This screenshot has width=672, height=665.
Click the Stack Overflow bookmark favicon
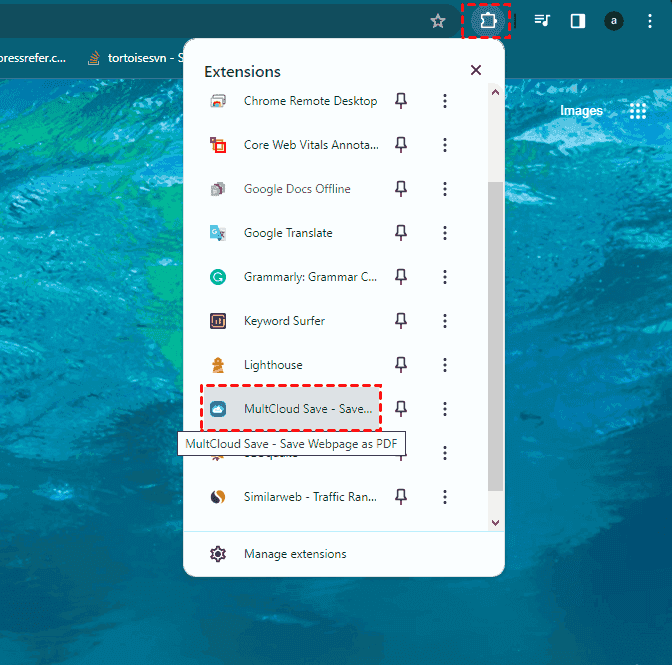[94, 58]
